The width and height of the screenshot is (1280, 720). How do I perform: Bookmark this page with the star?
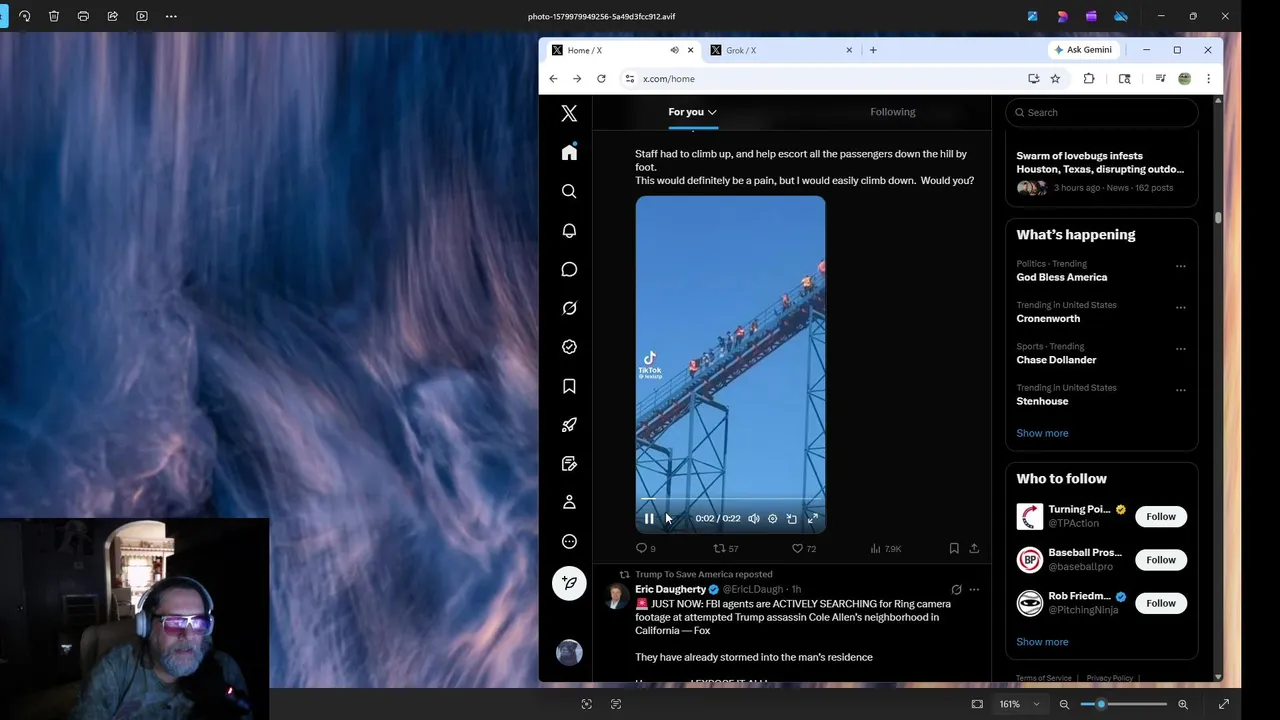1055,79
